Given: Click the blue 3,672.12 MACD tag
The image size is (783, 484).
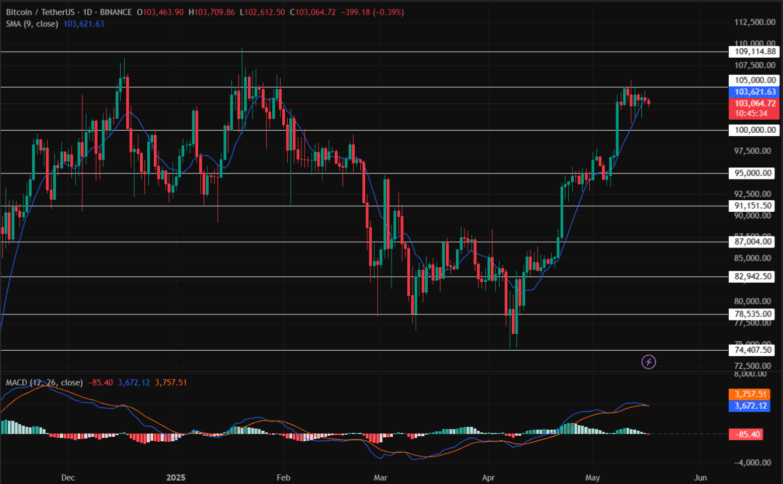Looking at the screenshot, I should (750, 406).
